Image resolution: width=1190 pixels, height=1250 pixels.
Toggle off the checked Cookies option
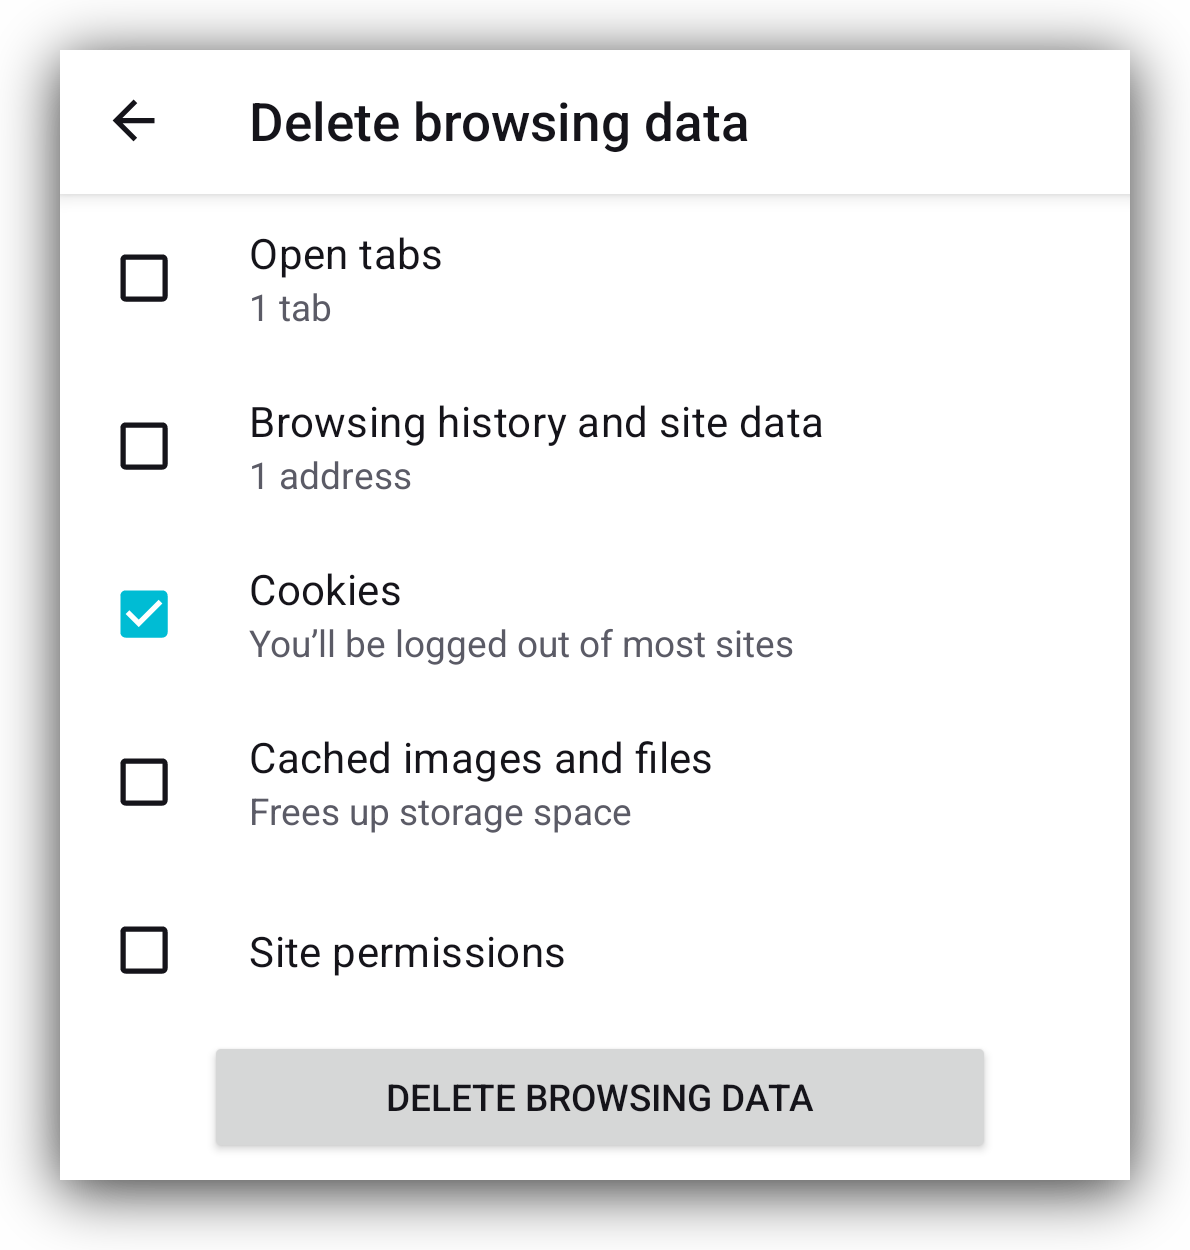(x=144, y=615)
